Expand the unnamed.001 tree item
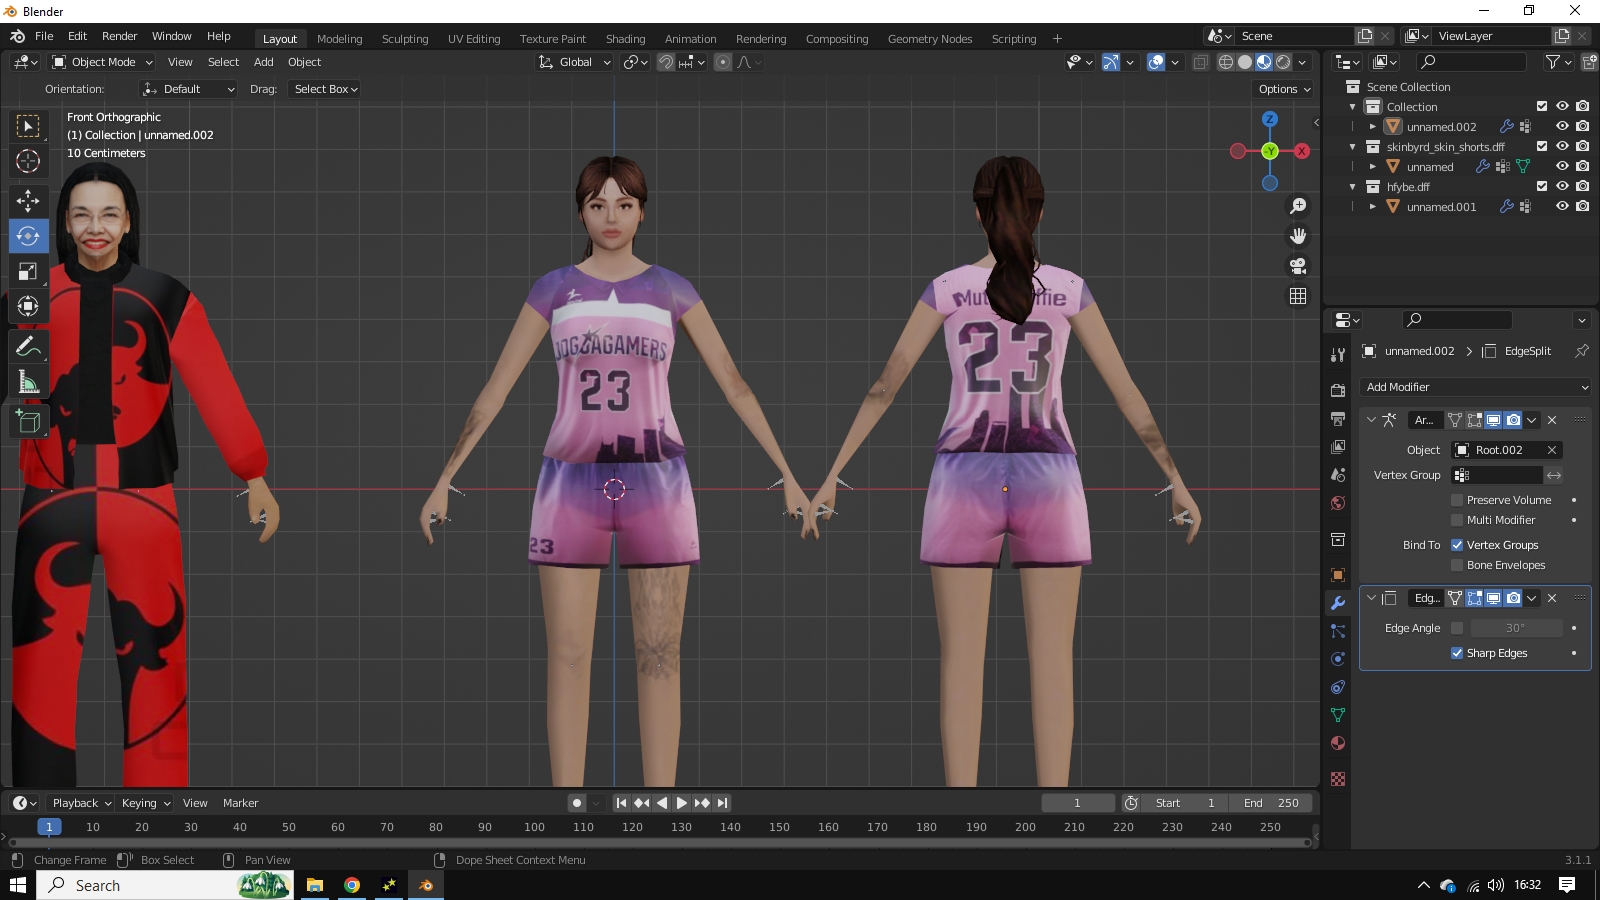Viewport: 1600px width, 900px height. tap(1373, 207)
